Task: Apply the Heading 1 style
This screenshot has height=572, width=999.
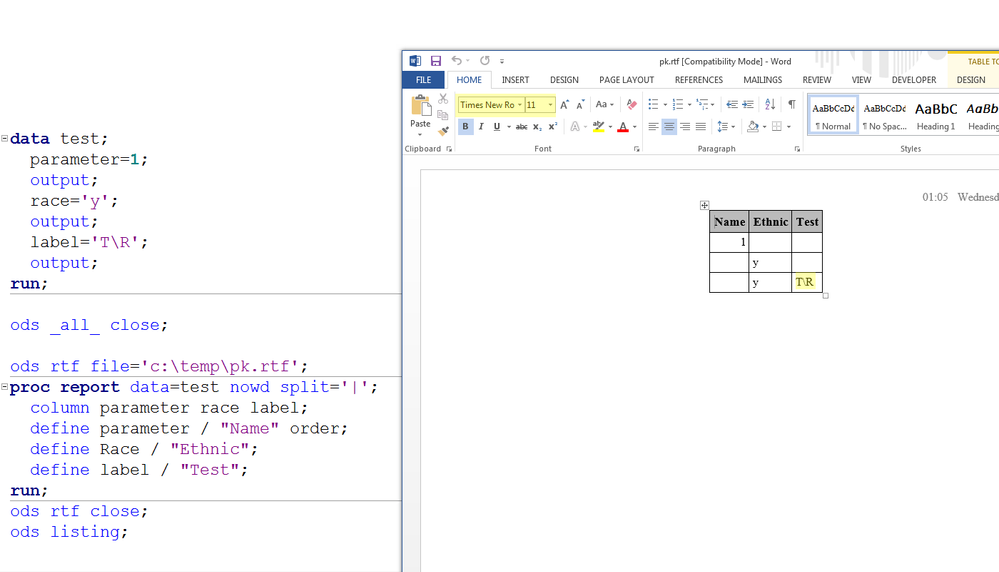Action: [x=935, y=115]
